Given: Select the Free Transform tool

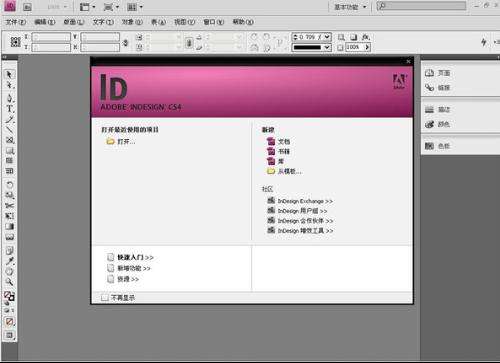Looking at the screenshot, I should click(9, 216).
